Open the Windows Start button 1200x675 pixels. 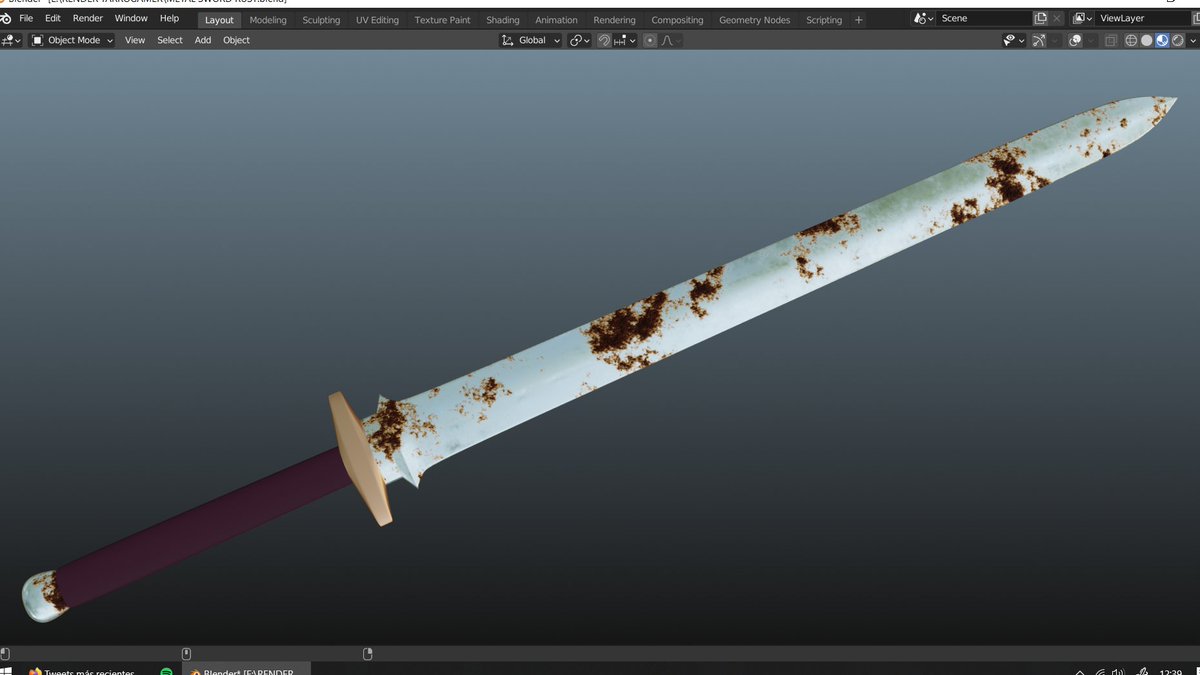tap(5, 671)
